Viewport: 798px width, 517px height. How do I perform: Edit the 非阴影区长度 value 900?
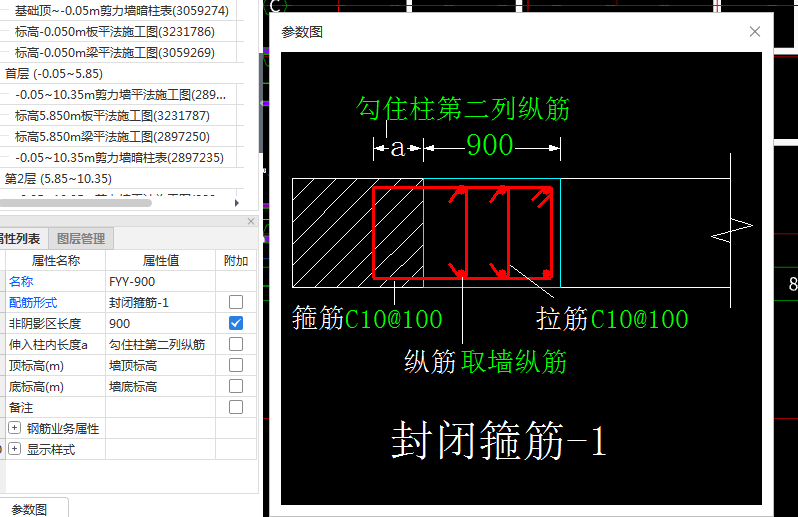click(x=160, y=323)
